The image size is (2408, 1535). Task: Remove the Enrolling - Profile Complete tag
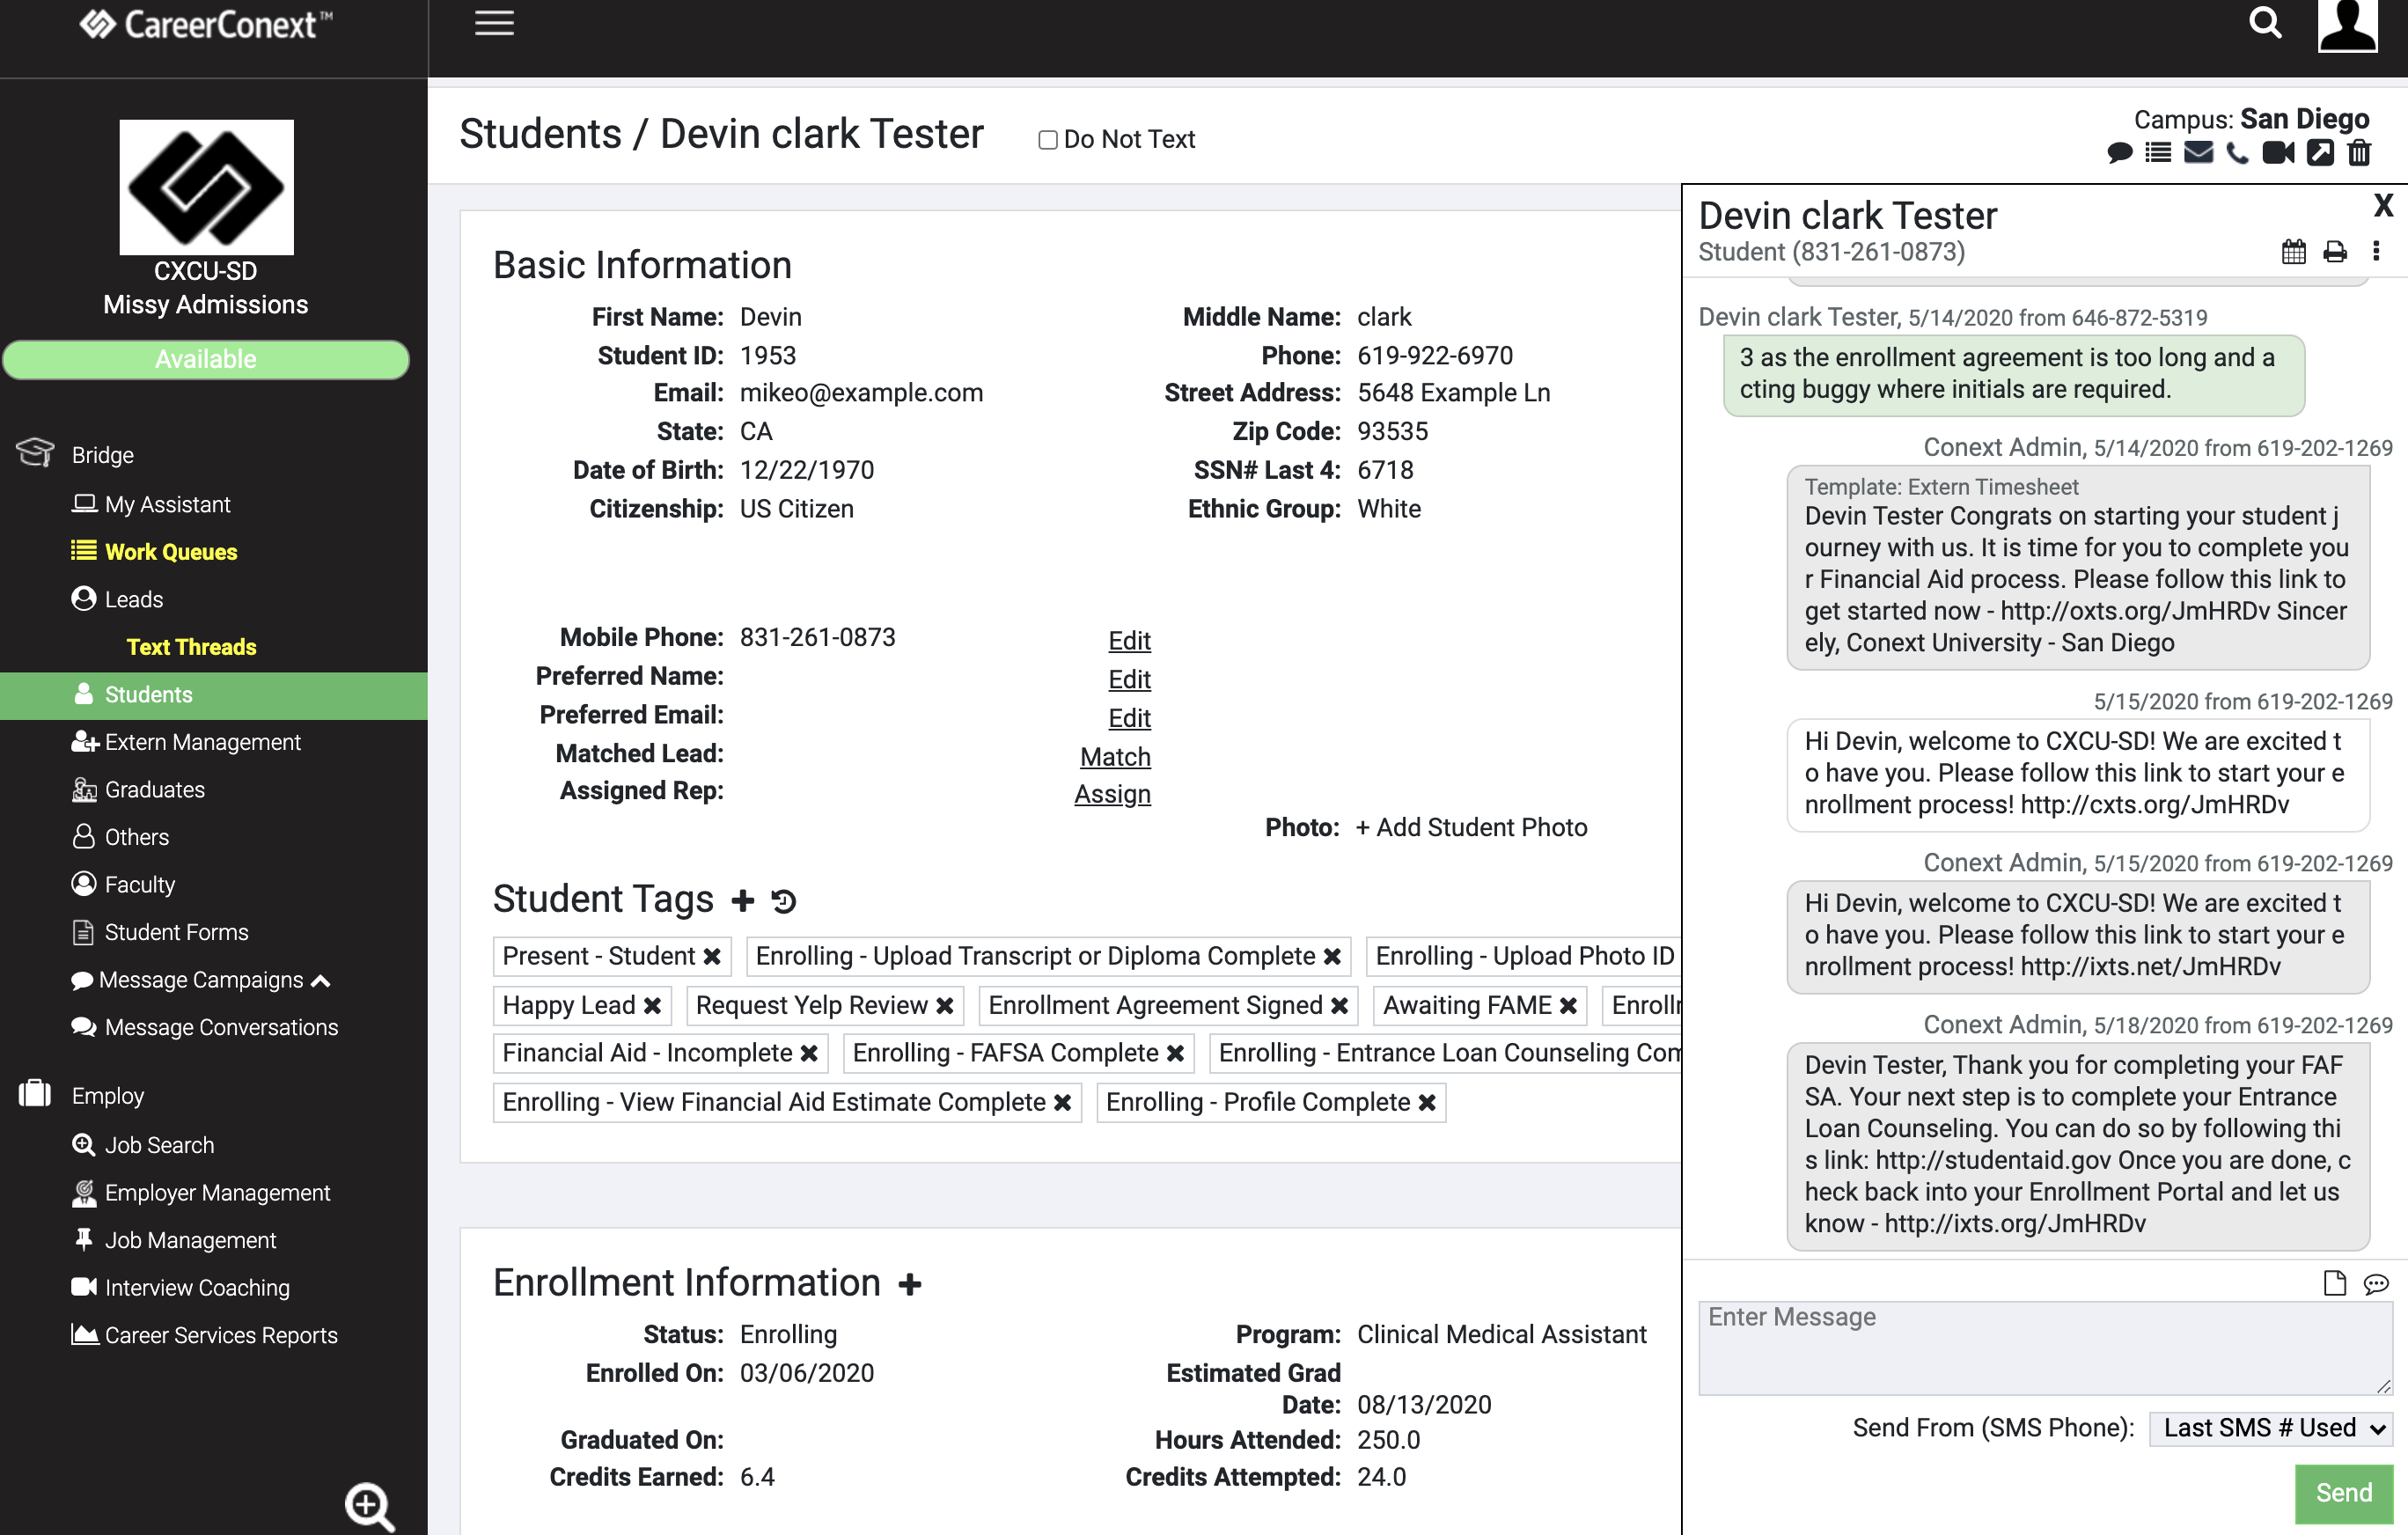tap(1427, 1103)
